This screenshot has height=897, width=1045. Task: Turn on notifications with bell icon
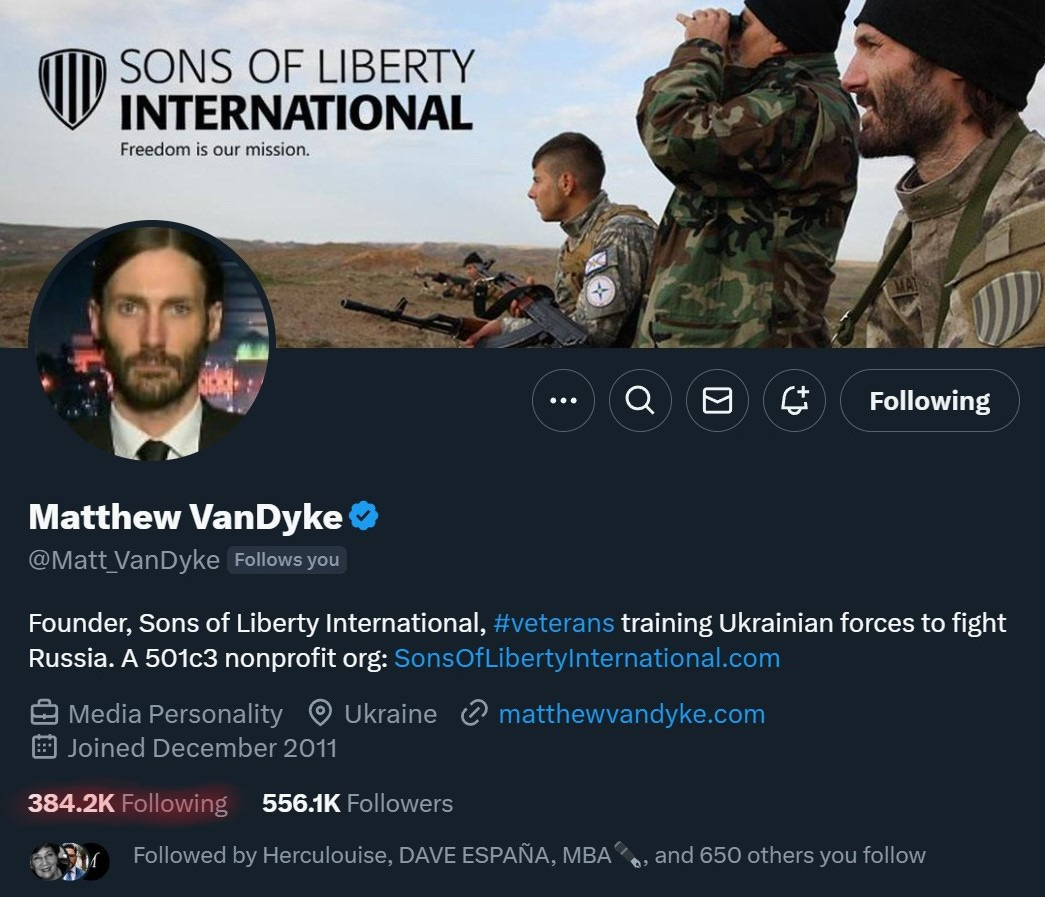point(794,401)
